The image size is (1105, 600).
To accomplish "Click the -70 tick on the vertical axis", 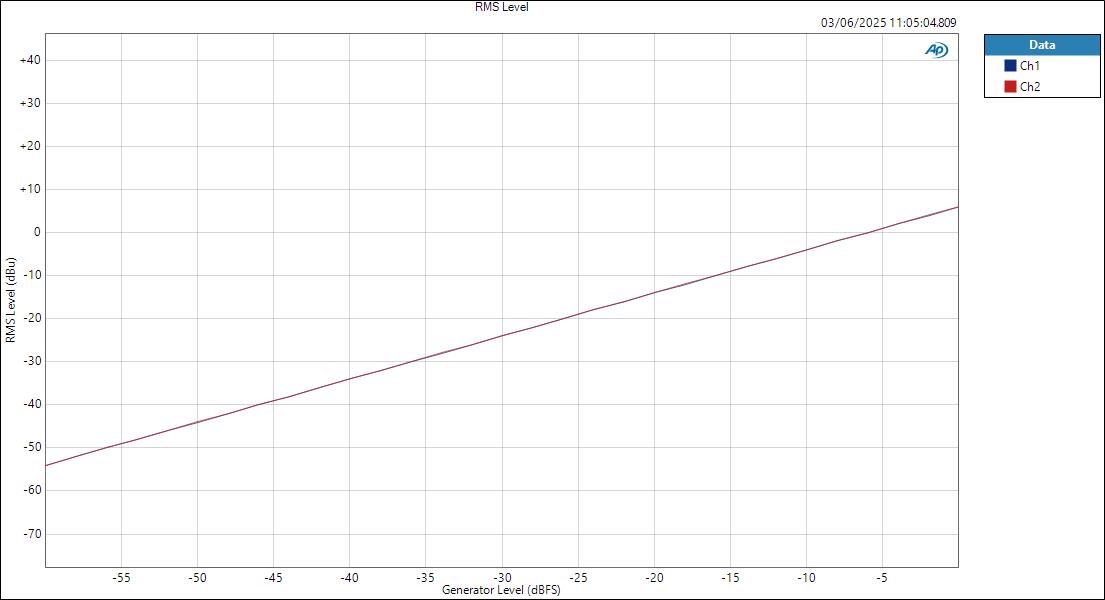I will click(34, 532).
